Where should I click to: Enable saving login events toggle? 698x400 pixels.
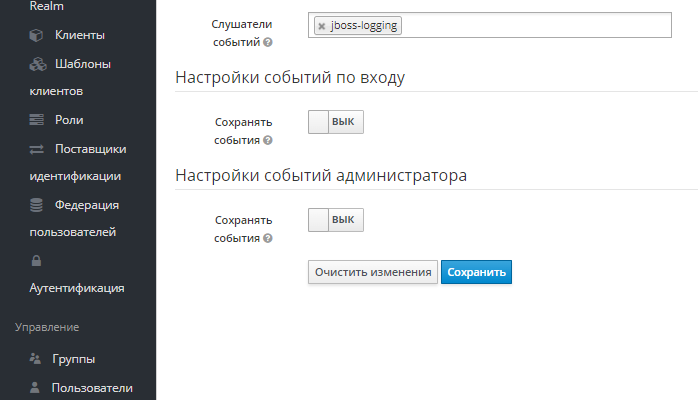point(335,122)
